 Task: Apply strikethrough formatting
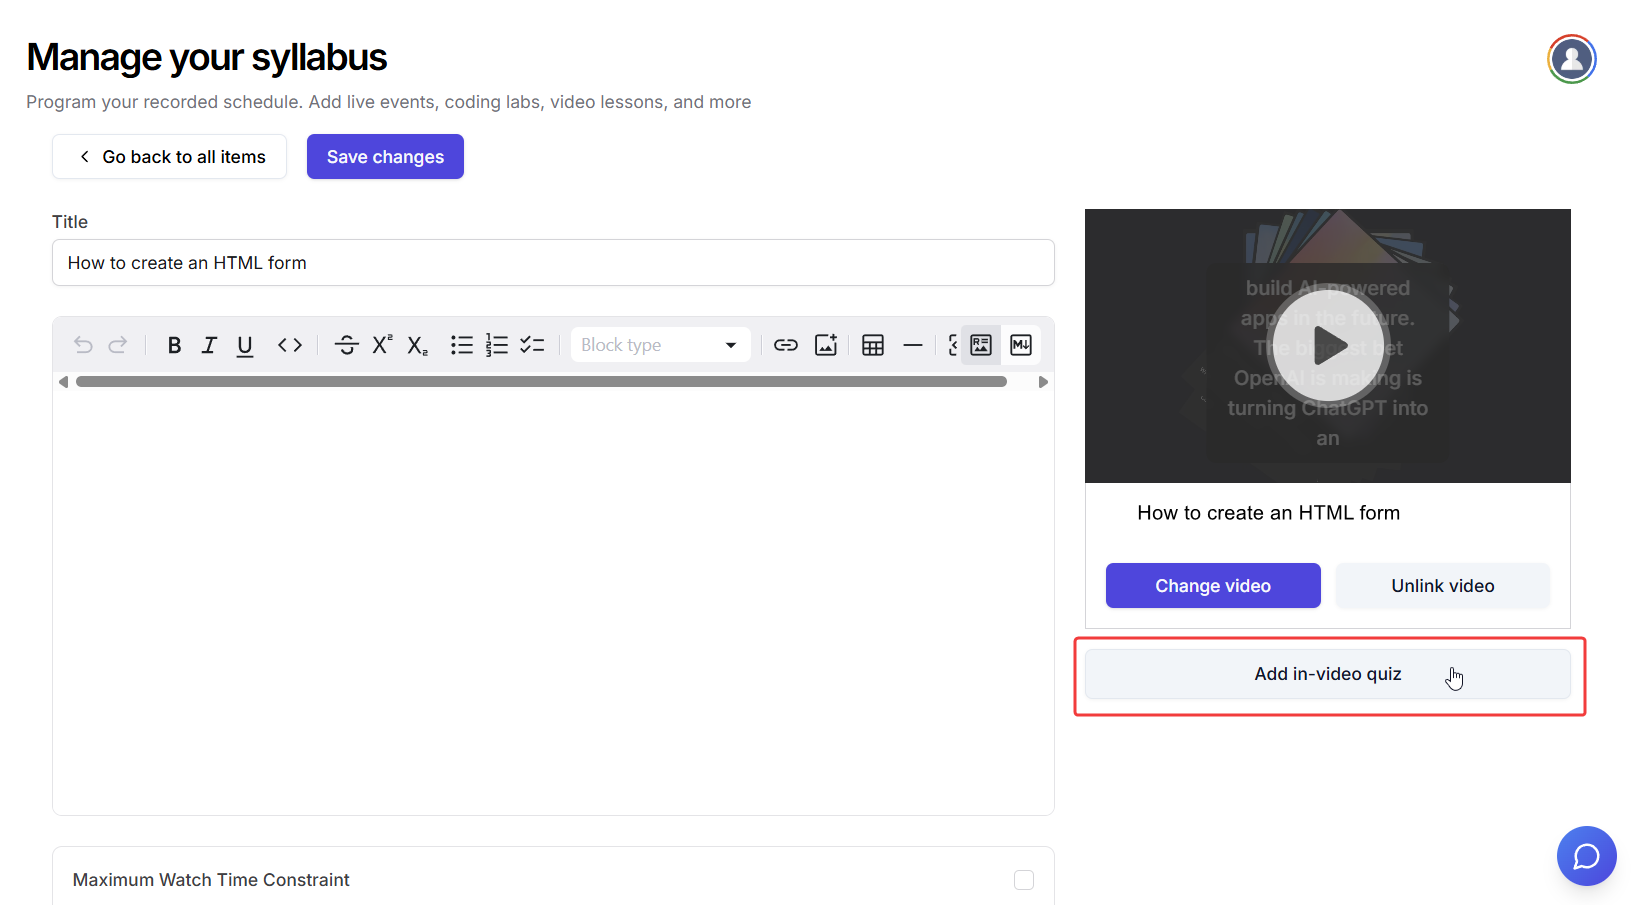tap(347, 345)
